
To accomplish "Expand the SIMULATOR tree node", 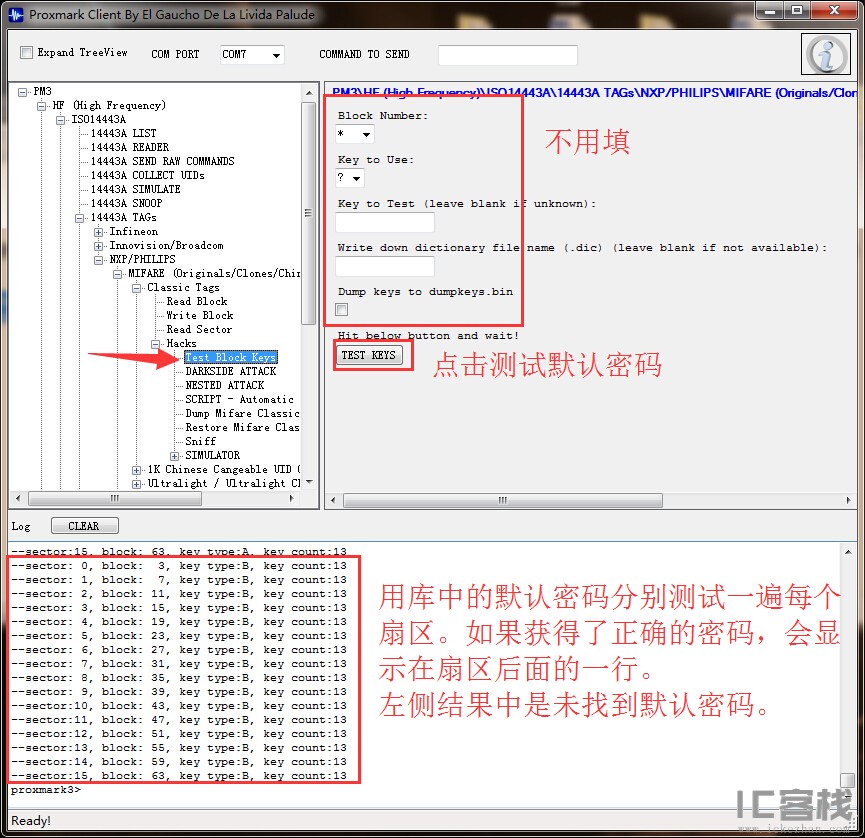I will (174, 456).
